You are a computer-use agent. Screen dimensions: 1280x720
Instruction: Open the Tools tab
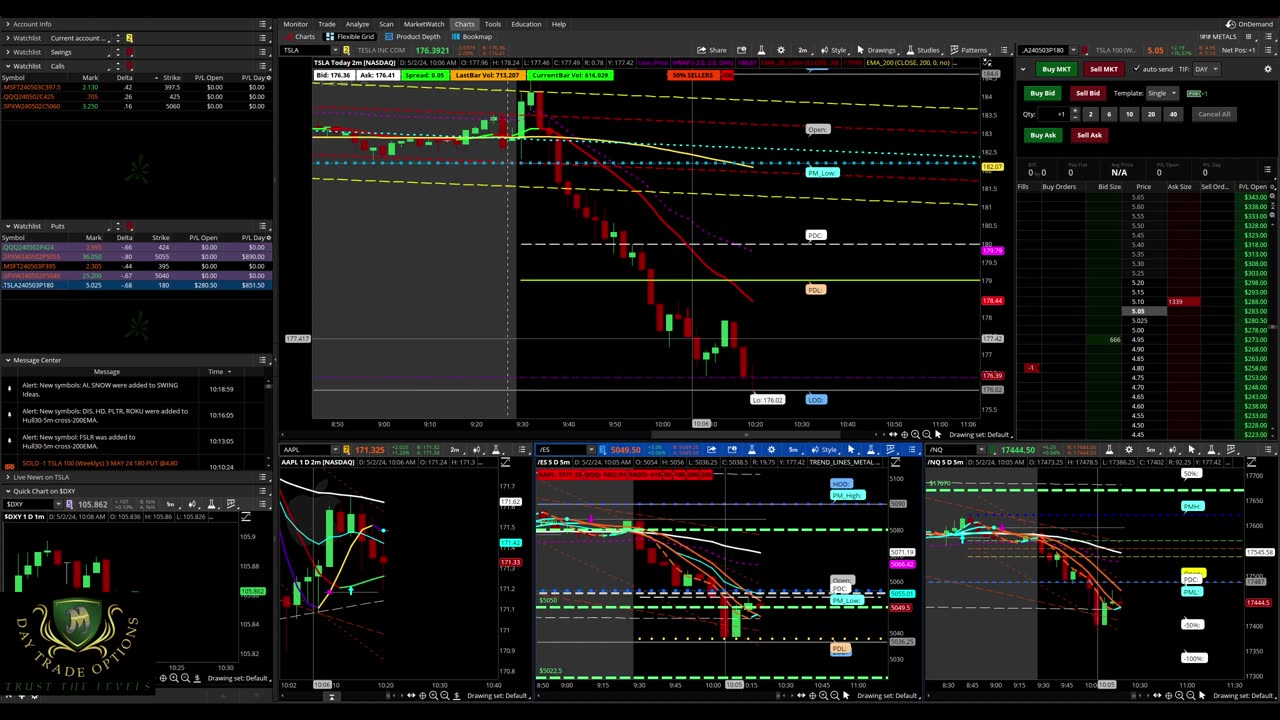[x=493, y=24]
